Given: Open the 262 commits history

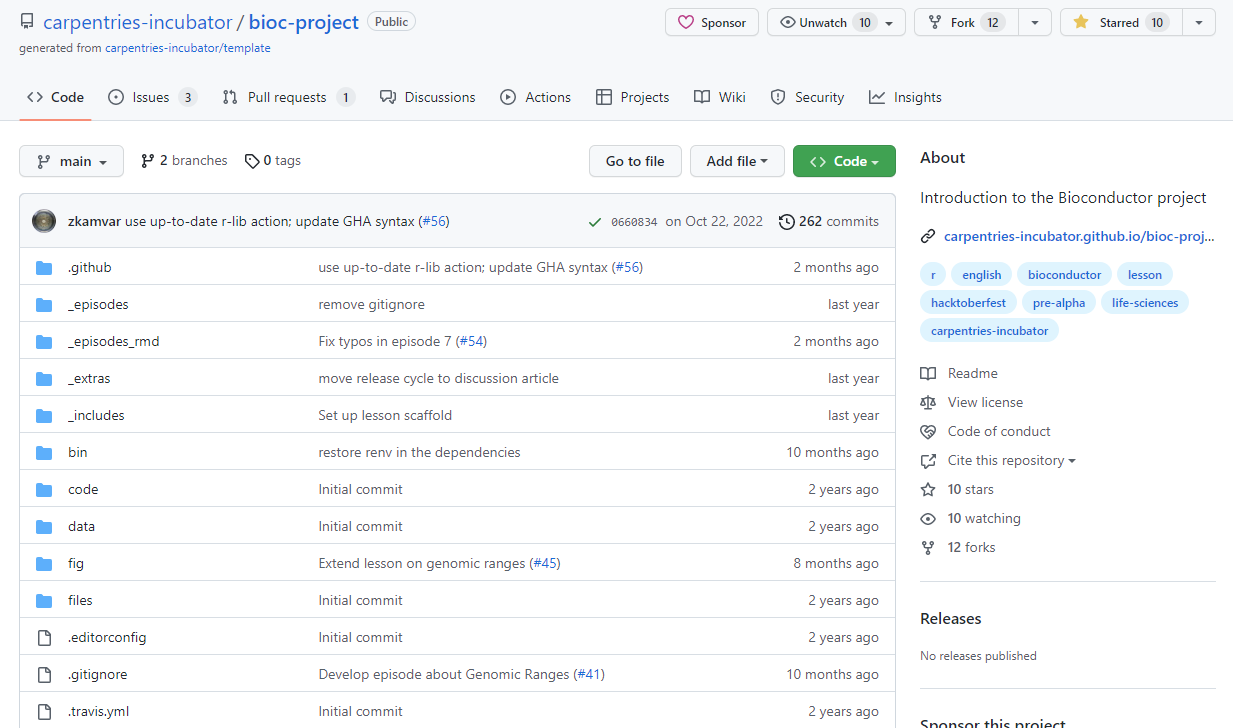Looking at the screenshot, I should click(x=828, y=221).
